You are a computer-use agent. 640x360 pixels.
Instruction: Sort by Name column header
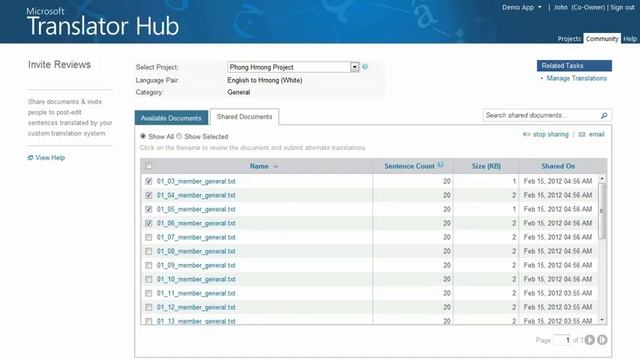(x=259, y=166)
